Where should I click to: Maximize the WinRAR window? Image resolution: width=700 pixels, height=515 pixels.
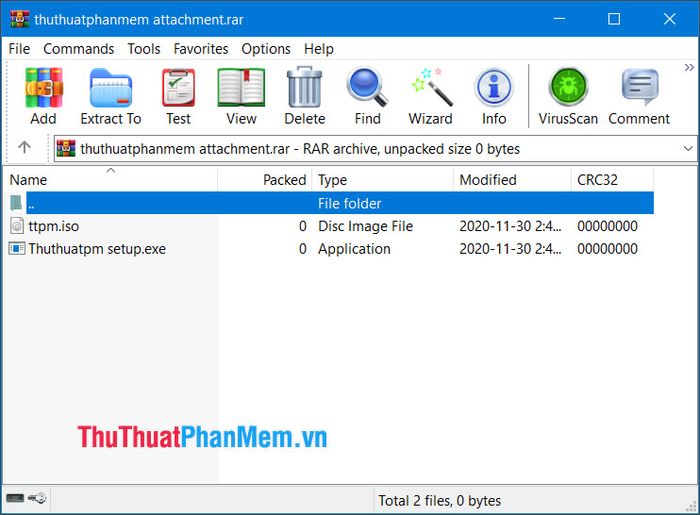pos(614,19)
